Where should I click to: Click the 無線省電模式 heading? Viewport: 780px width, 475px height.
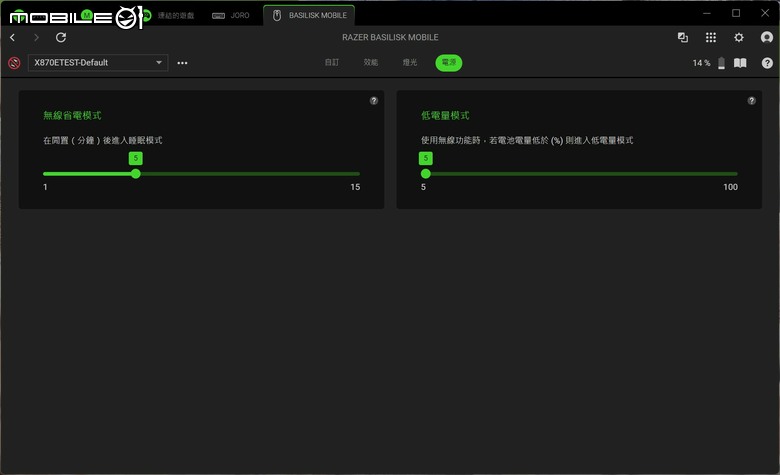(x=72, y=115)
